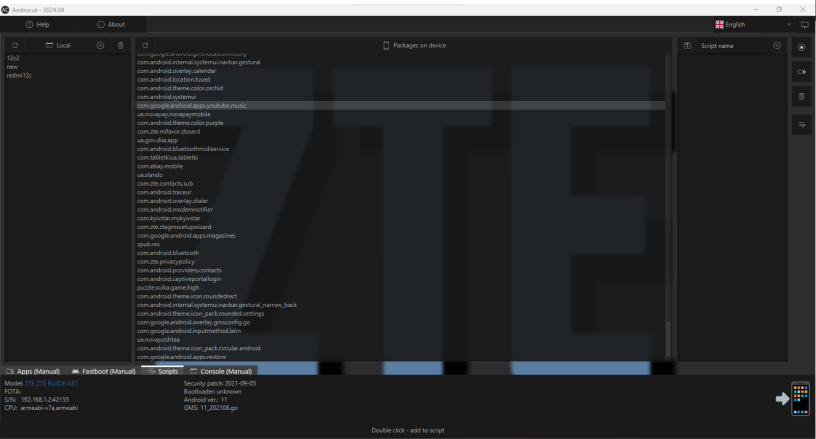Add a new local script folder
This screenshot has height=439, width=816.
(100, 46)
